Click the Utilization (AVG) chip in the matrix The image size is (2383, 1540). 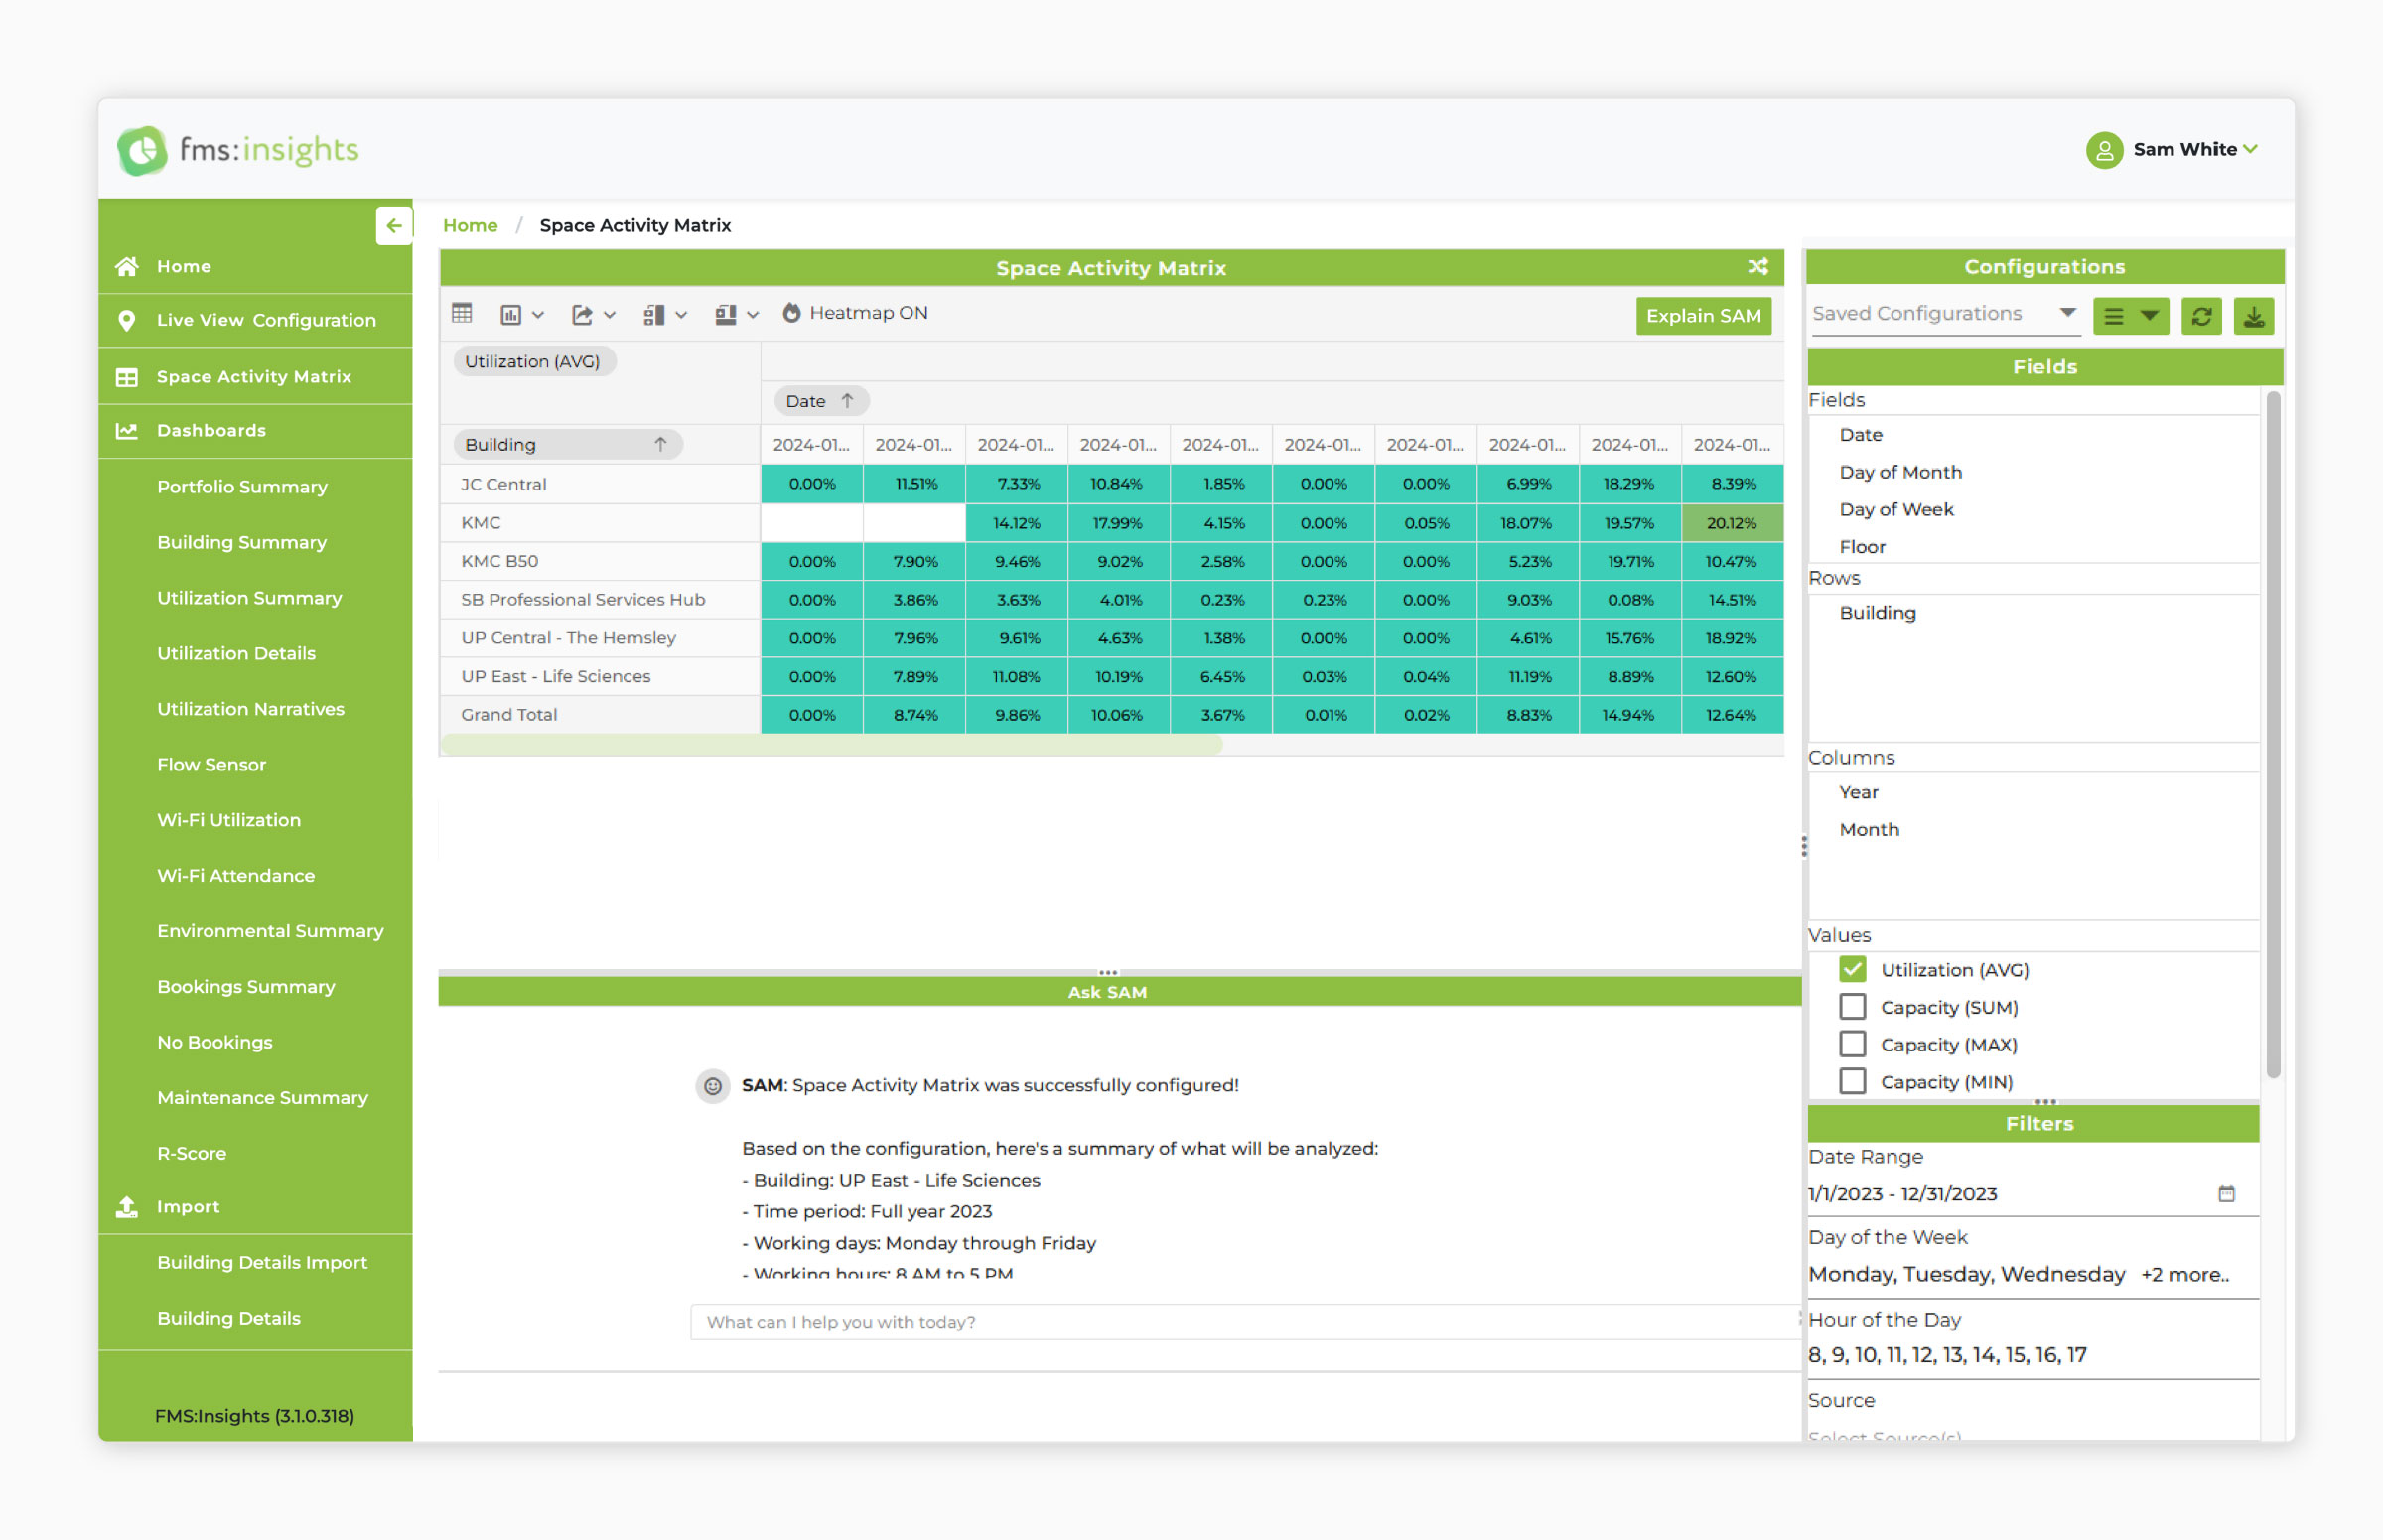coord(533,362)
